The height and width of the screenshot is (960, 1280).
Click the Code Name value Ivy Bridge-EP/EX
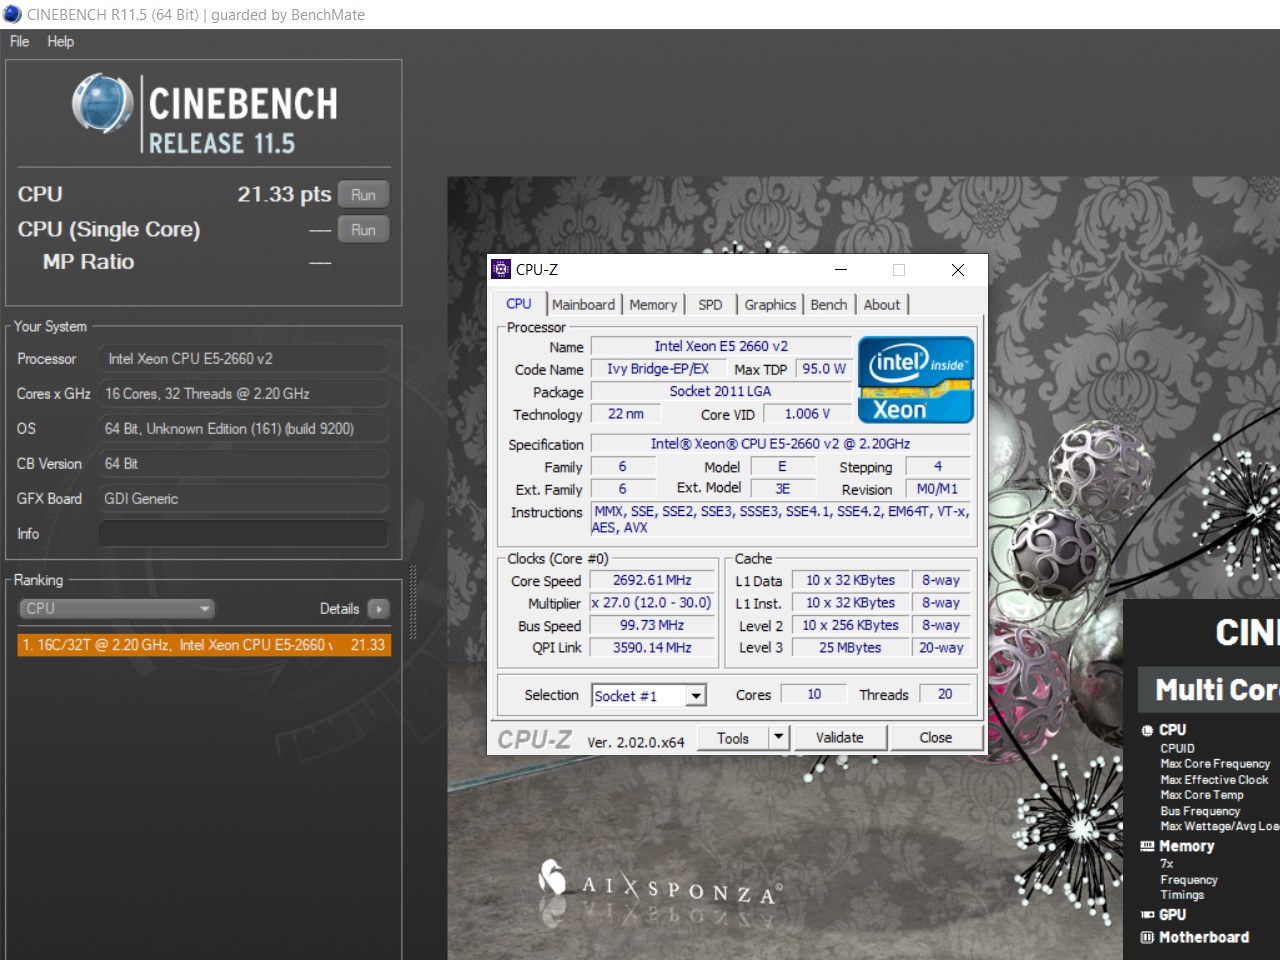657,369
